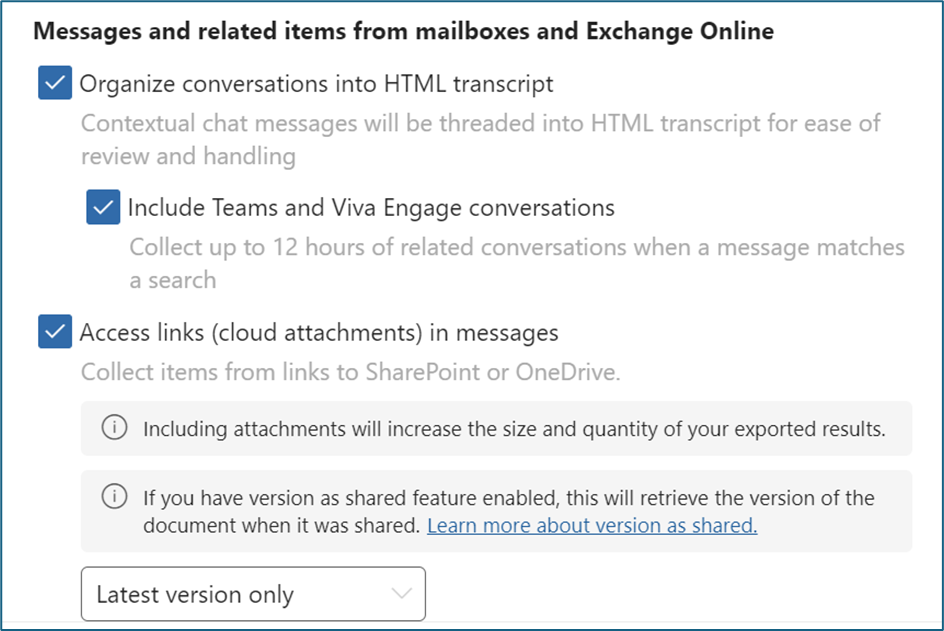
Task: Click 'Contextual chat messages will be threaded' description
Action: [480, 124]
